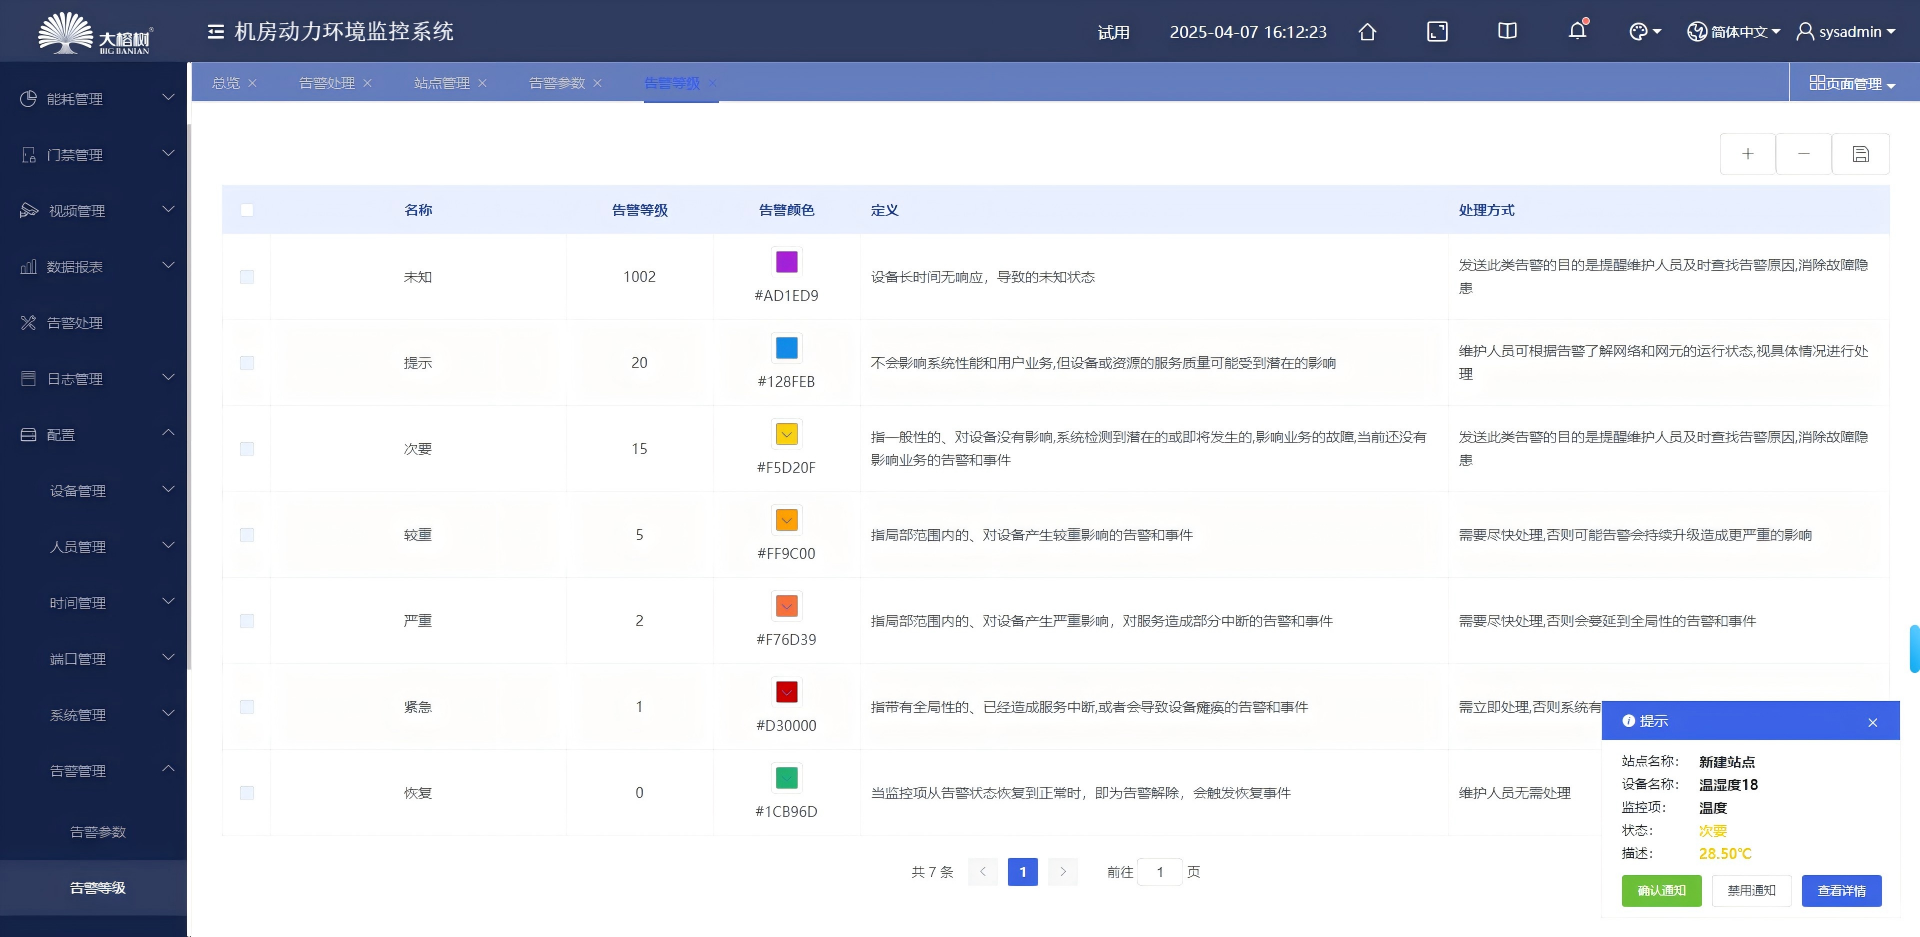Viewport: 1920px width, 937px height.
Task: Click the 禁用通知 button
Action: pos(1751,891)
